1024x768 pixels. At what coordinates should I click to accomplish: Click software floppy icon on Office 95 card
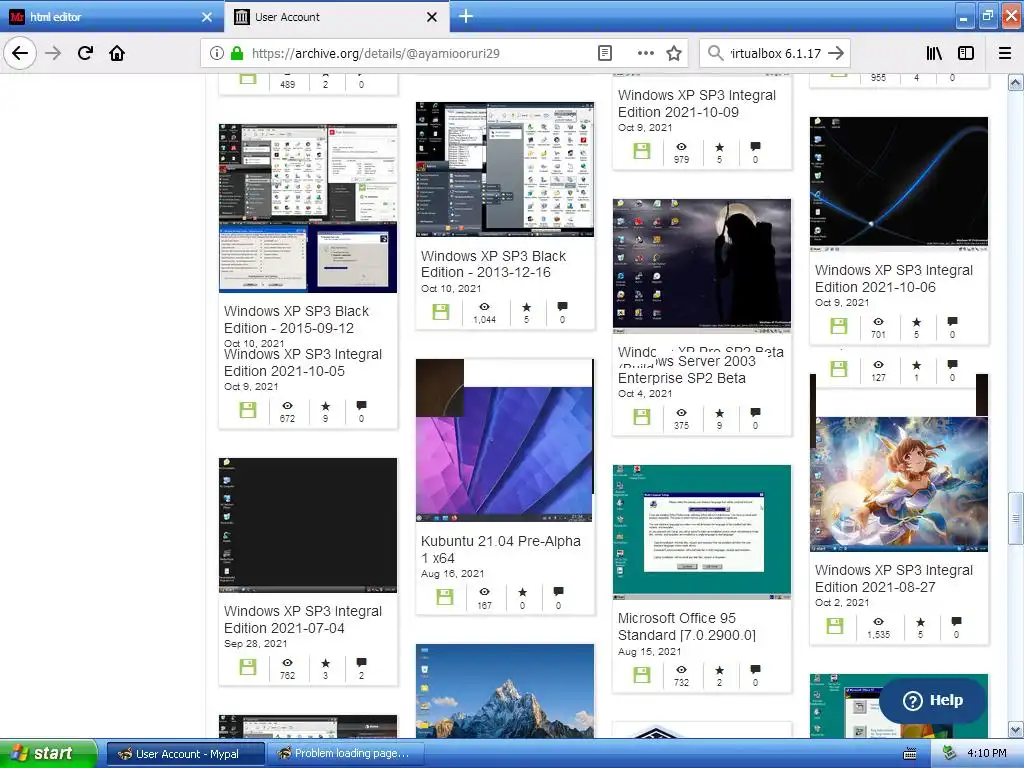point(642,675)
